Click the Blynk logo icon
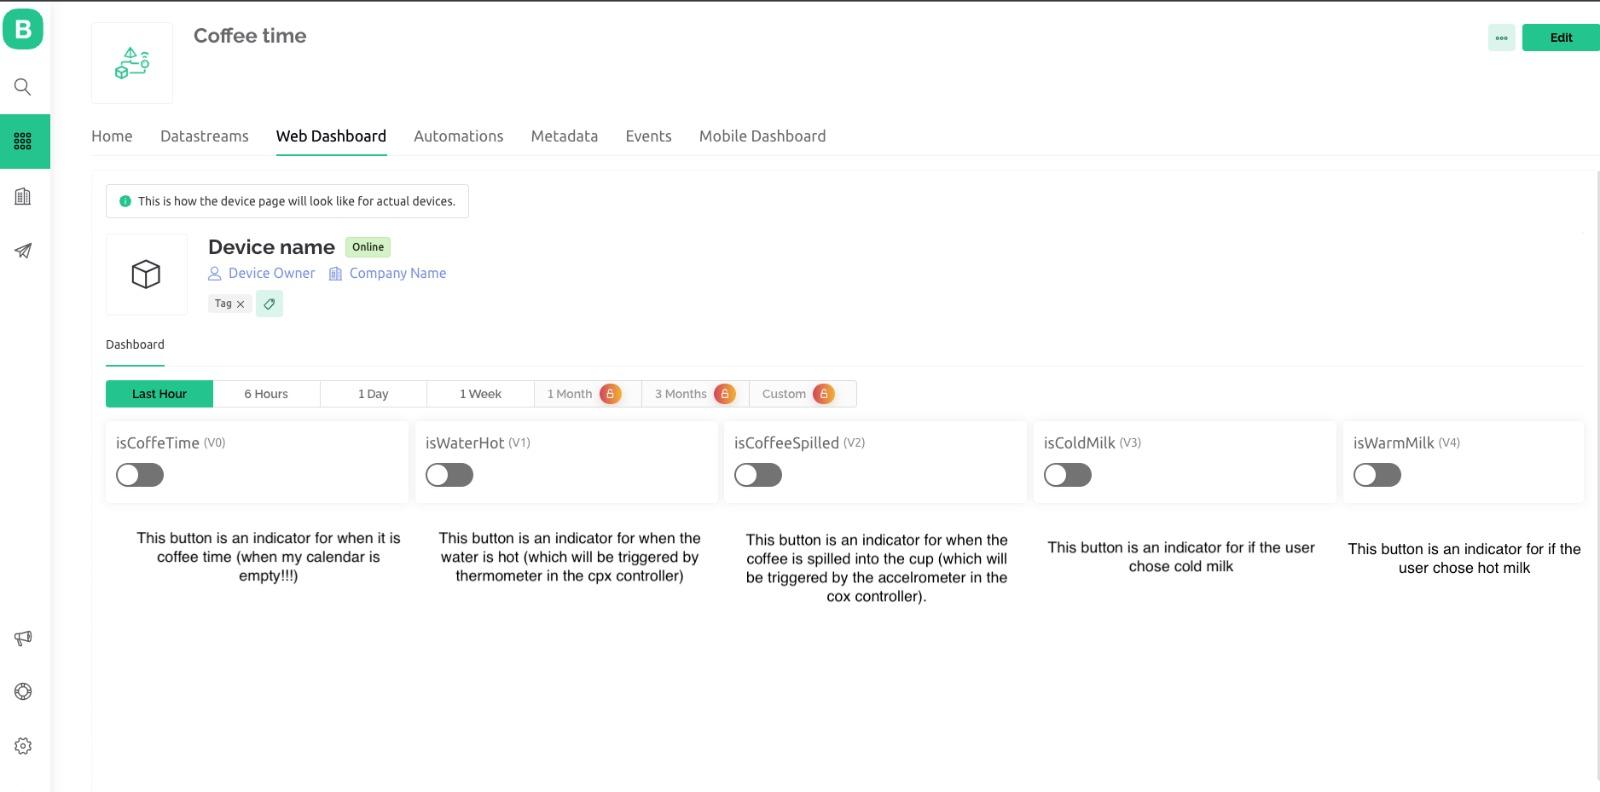The height and width of the screenshot is (792, 1600). [23, 29]
